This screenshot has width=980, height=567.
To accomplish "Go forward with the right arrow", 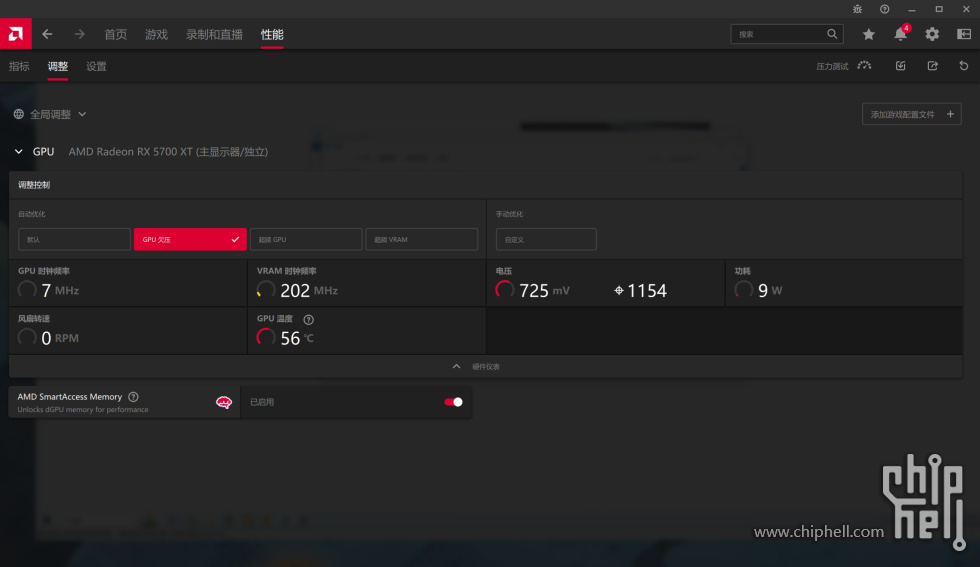I will (x=79, y=34).
